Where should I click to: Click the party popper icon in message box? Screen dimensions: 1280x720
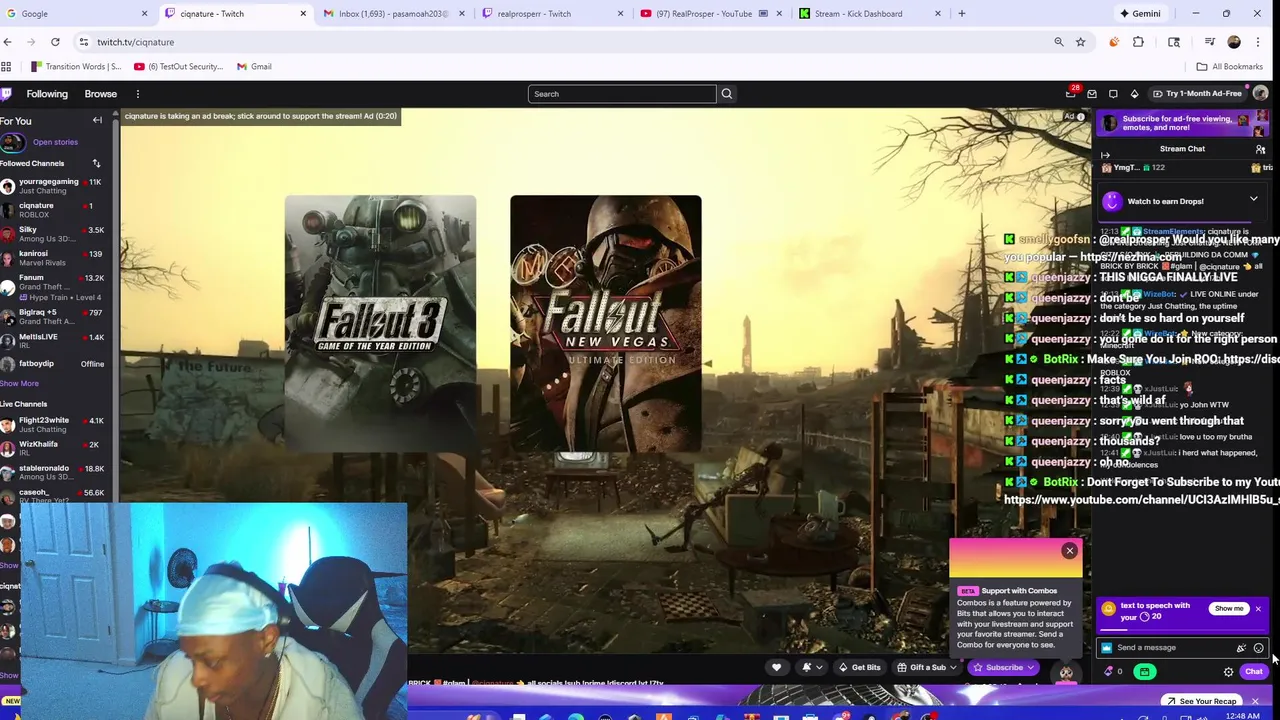1241,648
